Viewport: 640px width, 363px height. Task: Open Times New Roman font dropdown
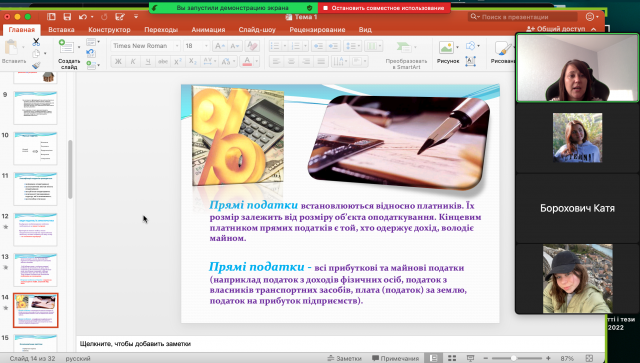[177, 46]
